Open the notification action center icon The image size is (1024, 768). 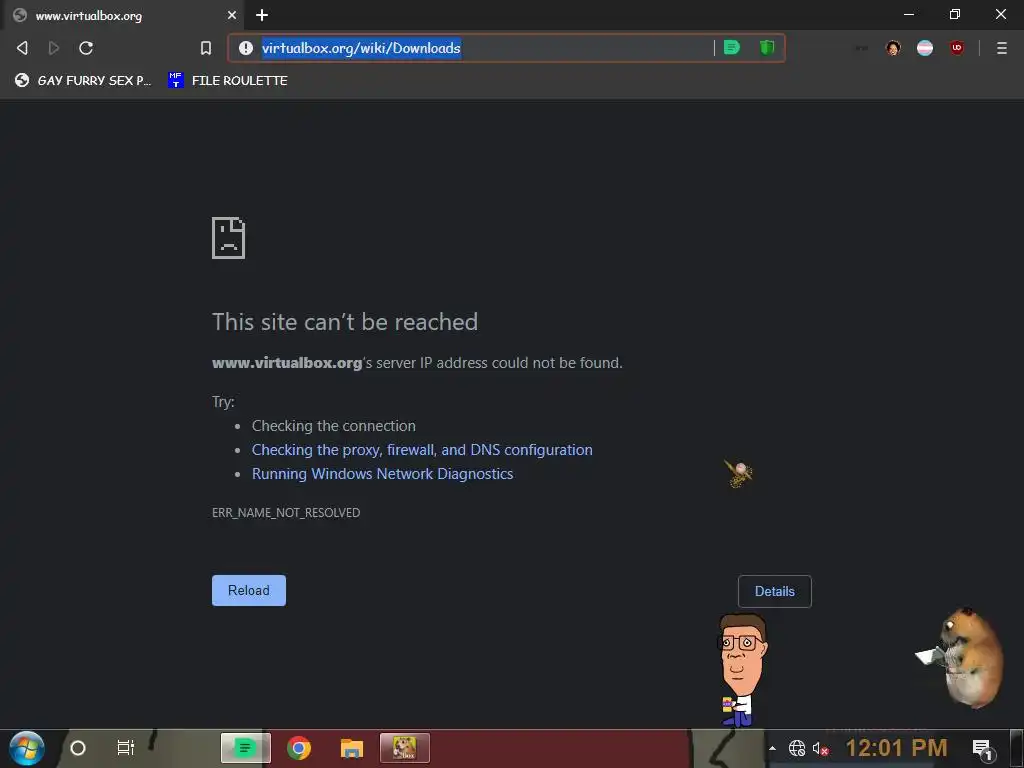982,748
